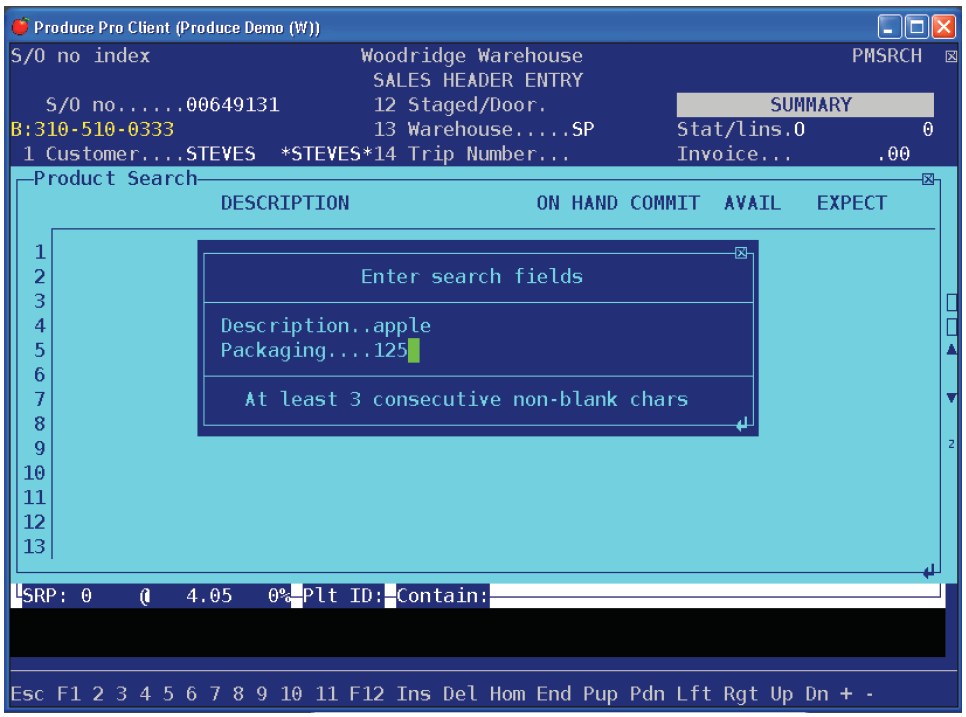Close the Enter search fields dialog
Screen dimensions: 966x717
[x=741, y=253]
